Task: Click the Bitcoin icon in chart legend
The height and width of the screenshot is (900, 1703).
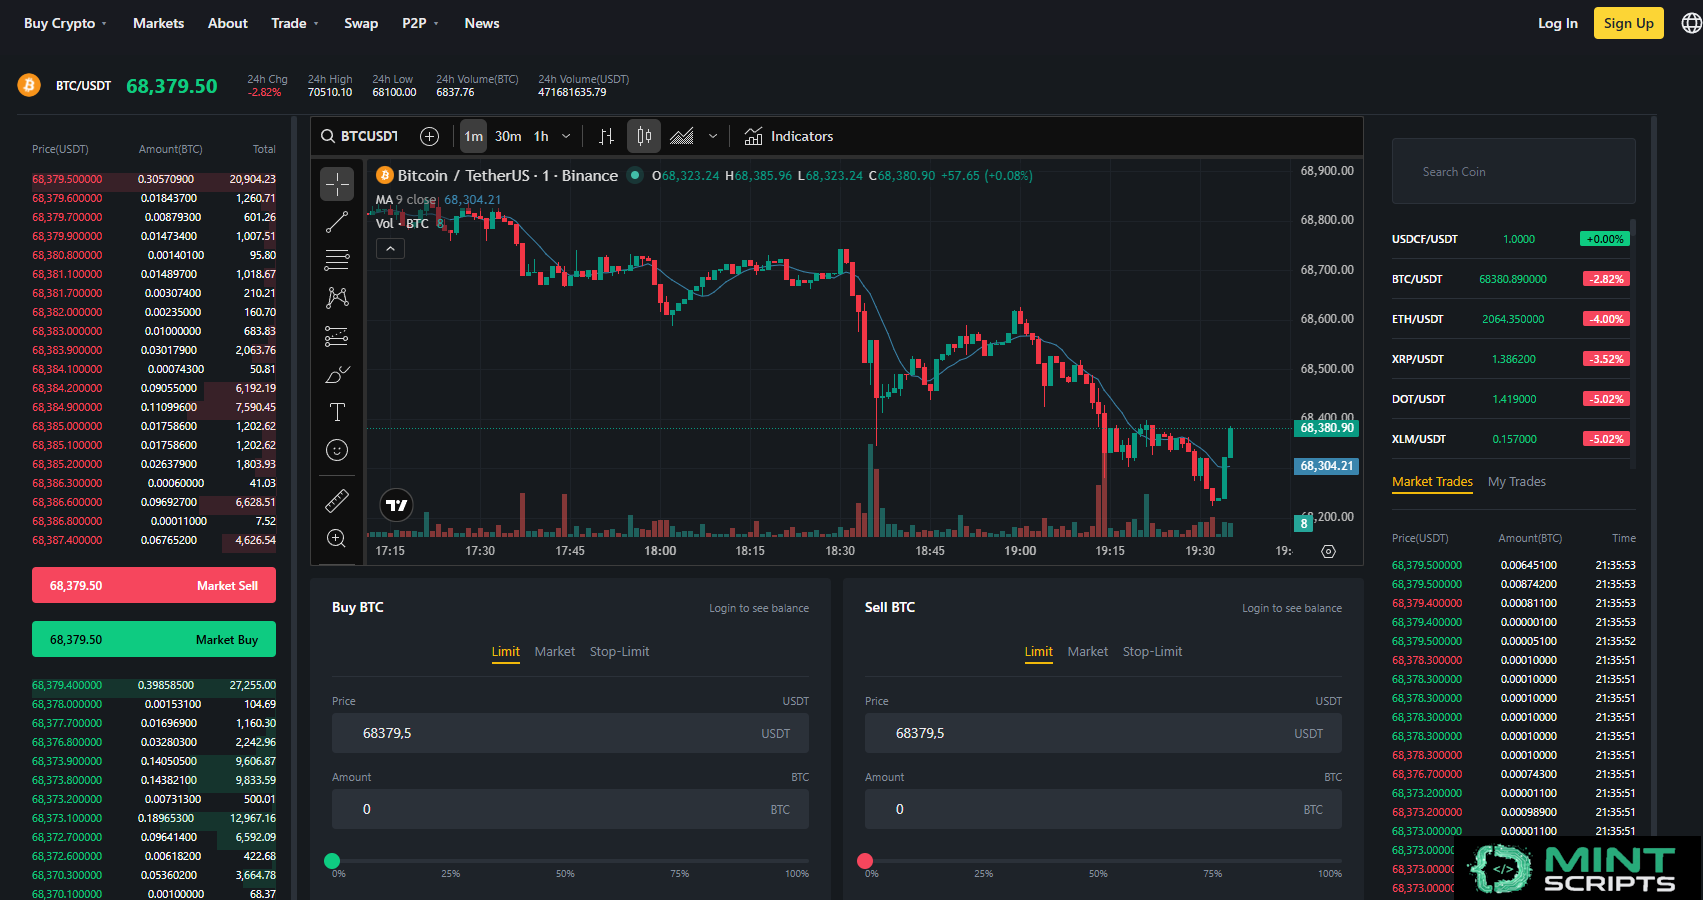Action: [384, 175]
